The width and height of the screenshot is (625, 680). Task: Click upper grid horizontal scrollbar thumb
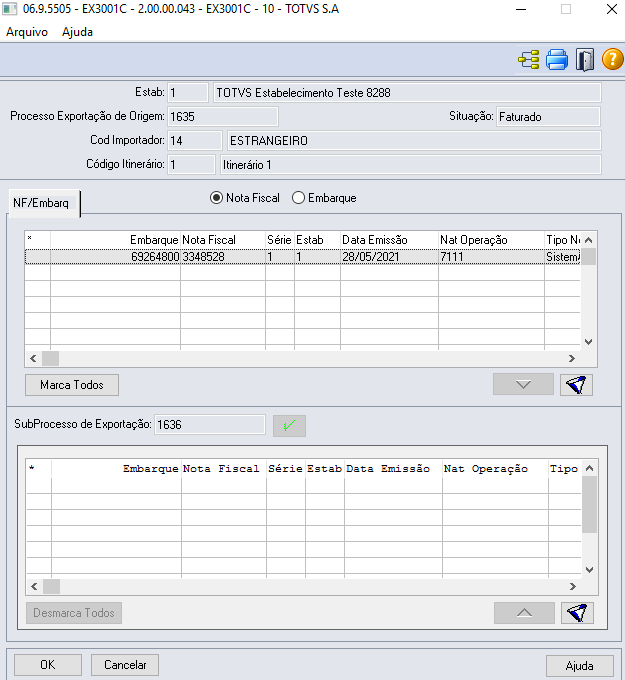pyautogui.click(x=50, y=359)
